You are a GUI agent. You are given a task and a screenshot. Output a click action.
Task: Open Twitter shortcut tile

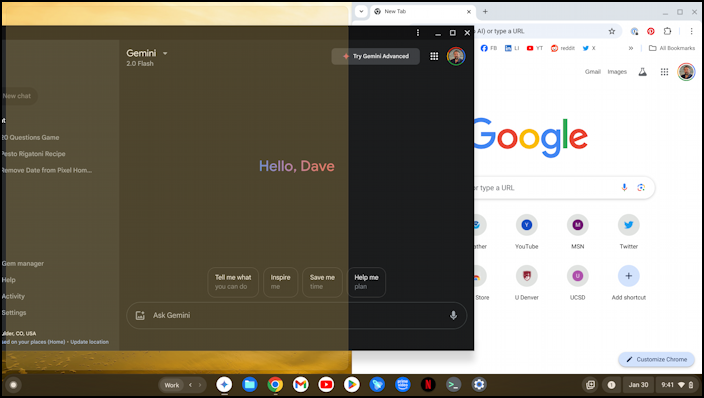(x=629, y=232)
